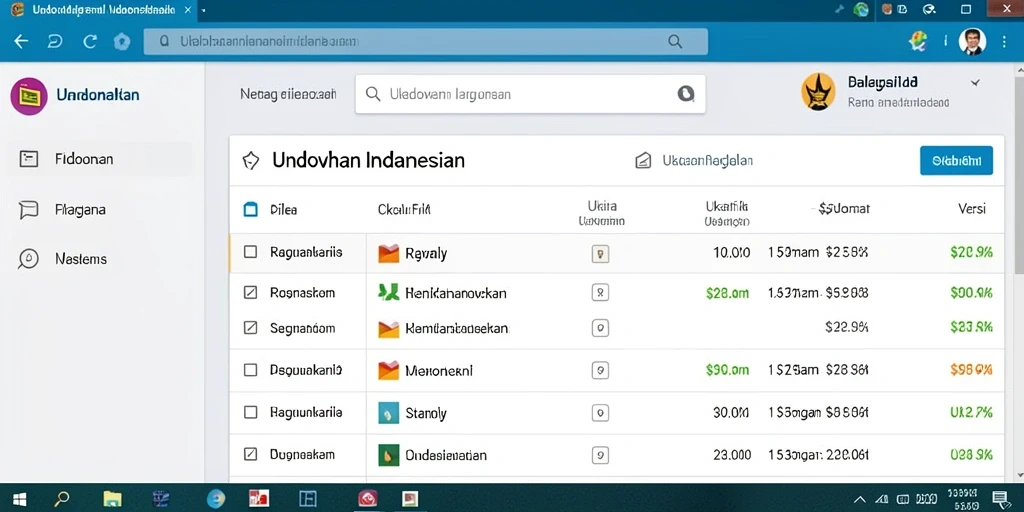Focus the browser address bar
The width and height of the screenshot is (1024, 512).
(426, 42)
